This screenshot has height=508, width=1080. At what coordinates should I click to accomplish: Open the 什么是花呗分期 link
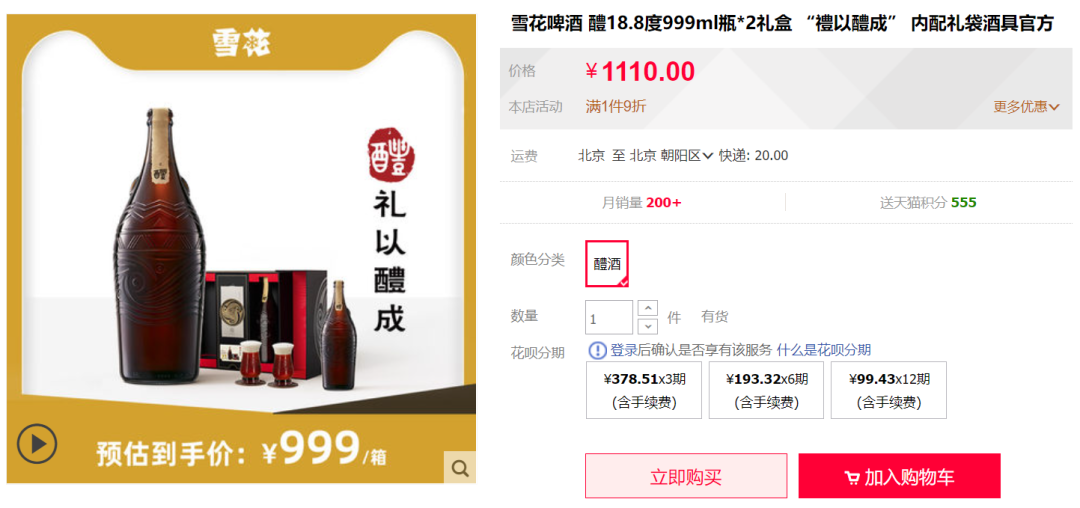pos(824,350)
